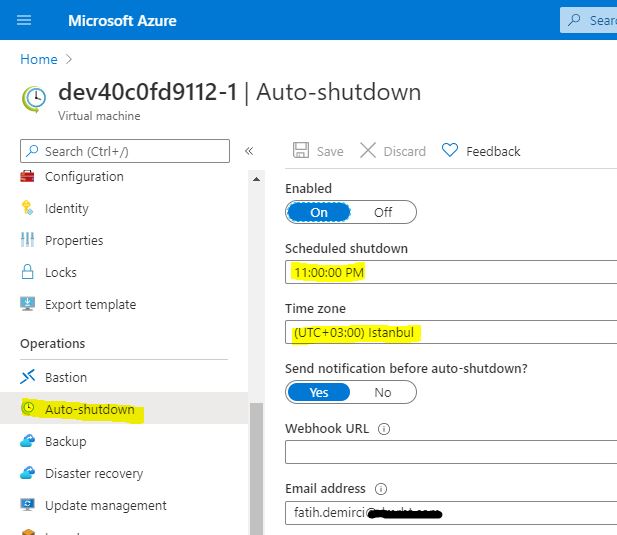Open the Locks padlock icon
617x535 pixels.
(28, 272)
